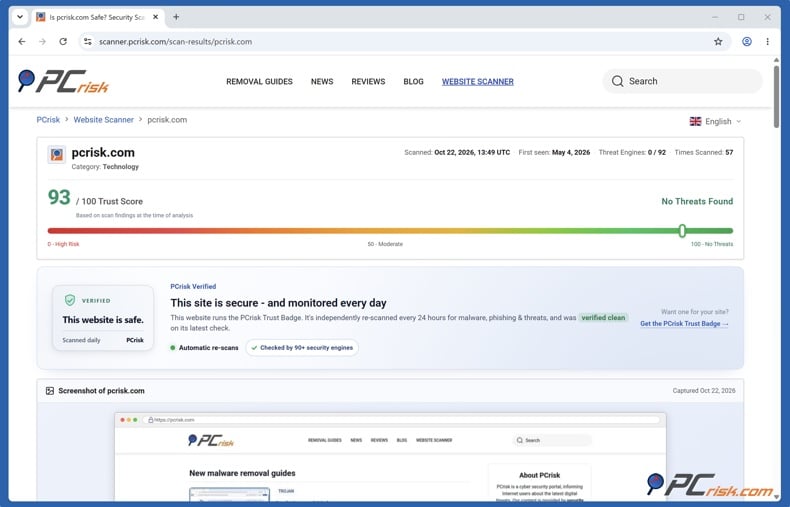Click the UK flag language icon
This screenshot has width=790, height=507.
coord(695,121)
